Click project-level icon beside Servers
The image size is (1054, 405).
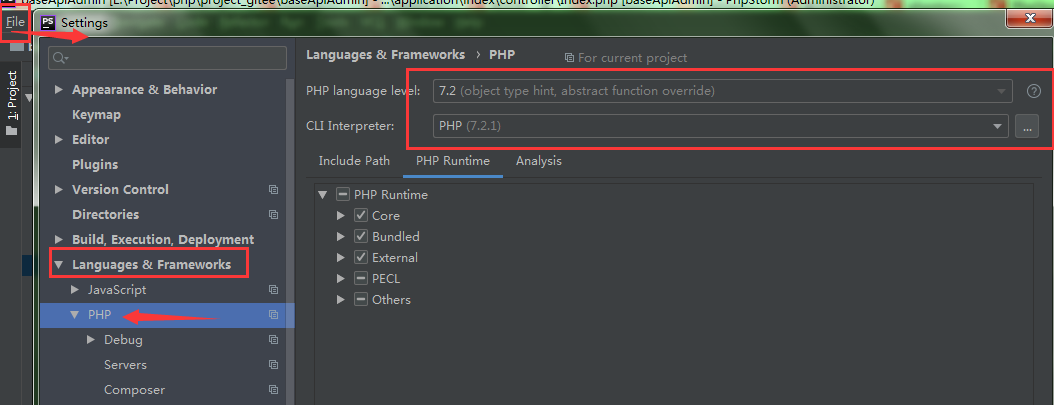[x=274, y=365]
